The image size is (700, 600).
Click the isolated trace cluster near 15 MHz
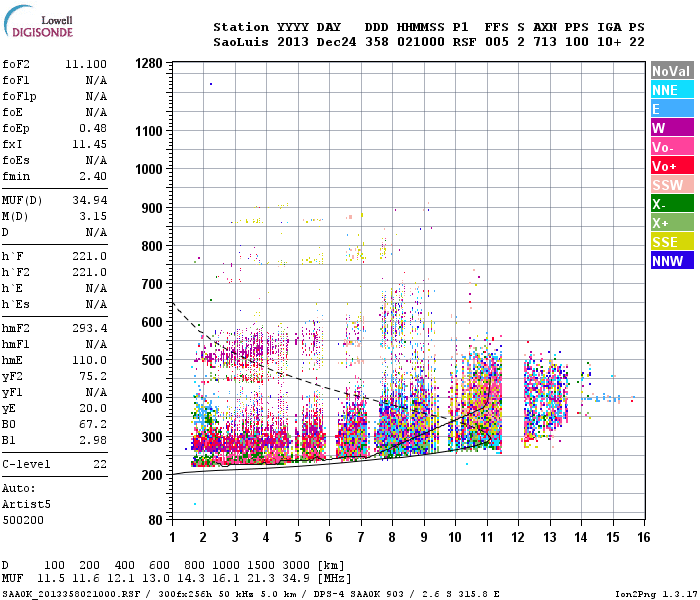point(607,397)
